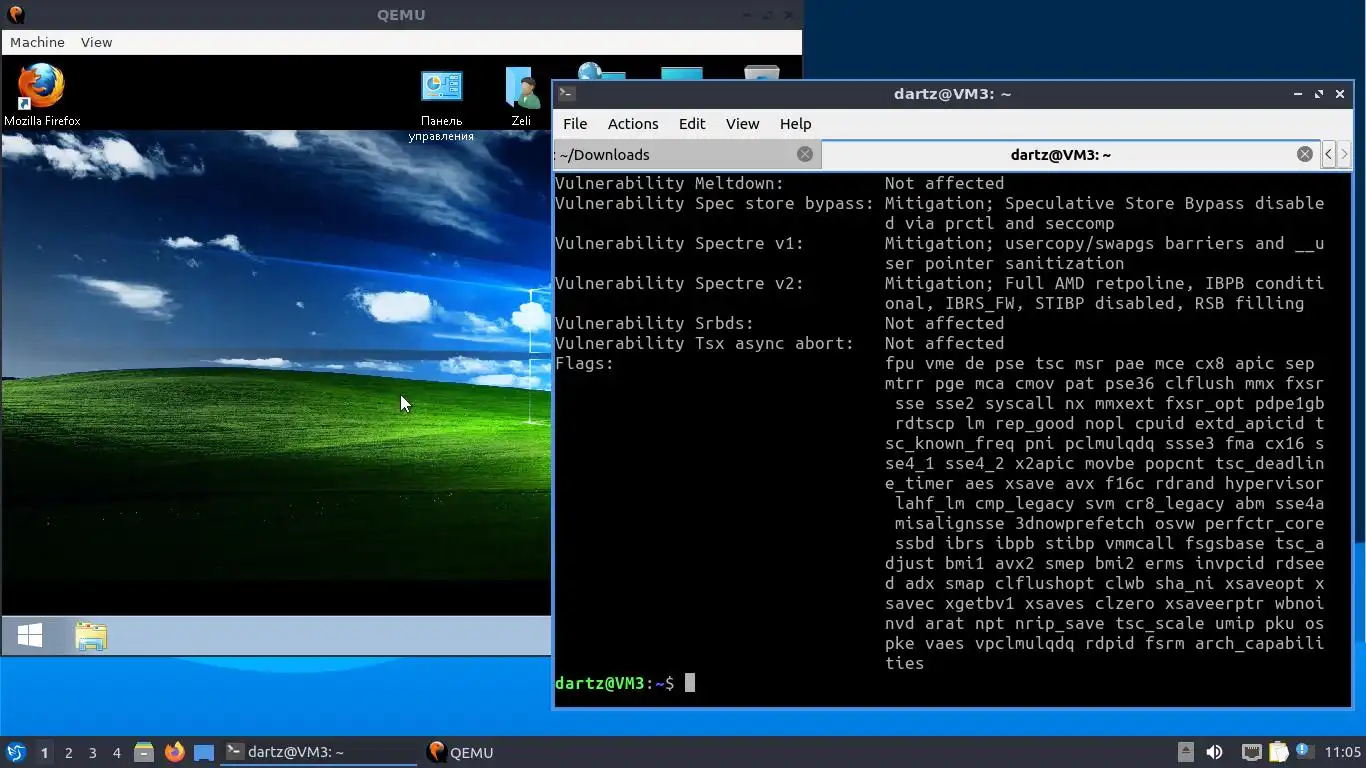
Task: Open the terminal Help menu
Action: 795,124
